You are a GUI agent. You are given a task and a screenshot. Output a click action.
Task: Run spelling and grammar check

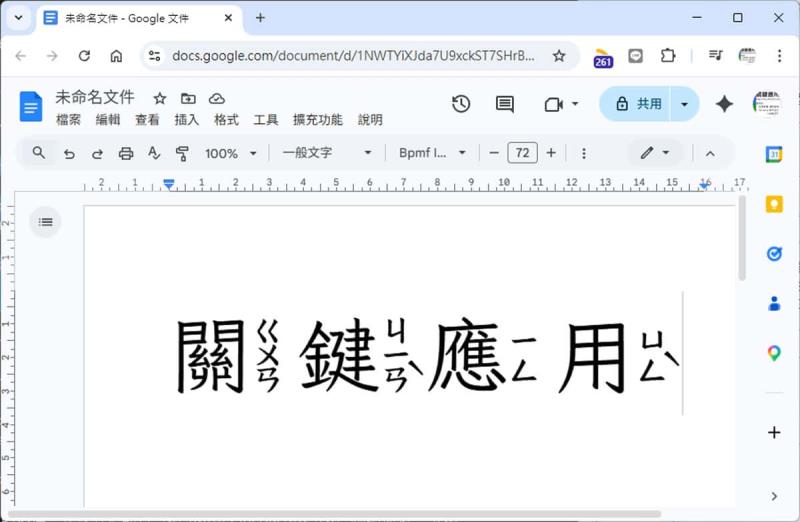click(x=154, y=153)
